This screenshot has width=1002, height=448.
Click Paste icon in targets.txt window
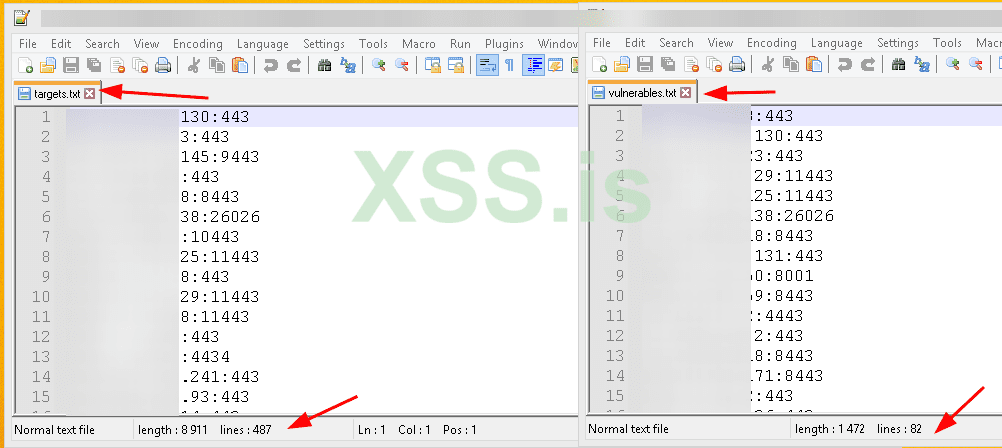click(x=240, y=65)
